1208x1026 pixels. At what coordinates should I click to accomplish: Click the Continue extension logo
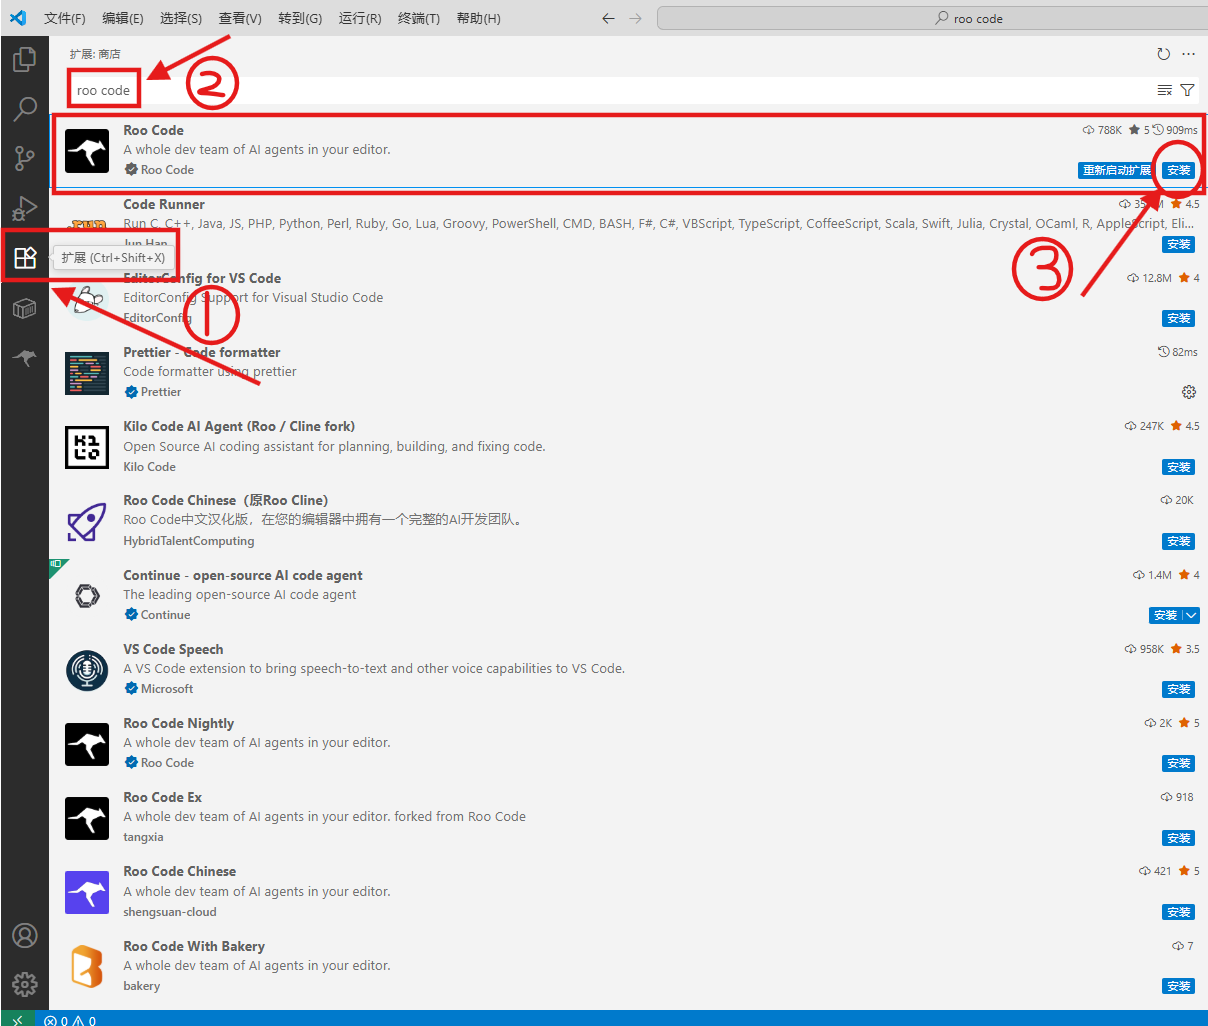click(87, 596)
